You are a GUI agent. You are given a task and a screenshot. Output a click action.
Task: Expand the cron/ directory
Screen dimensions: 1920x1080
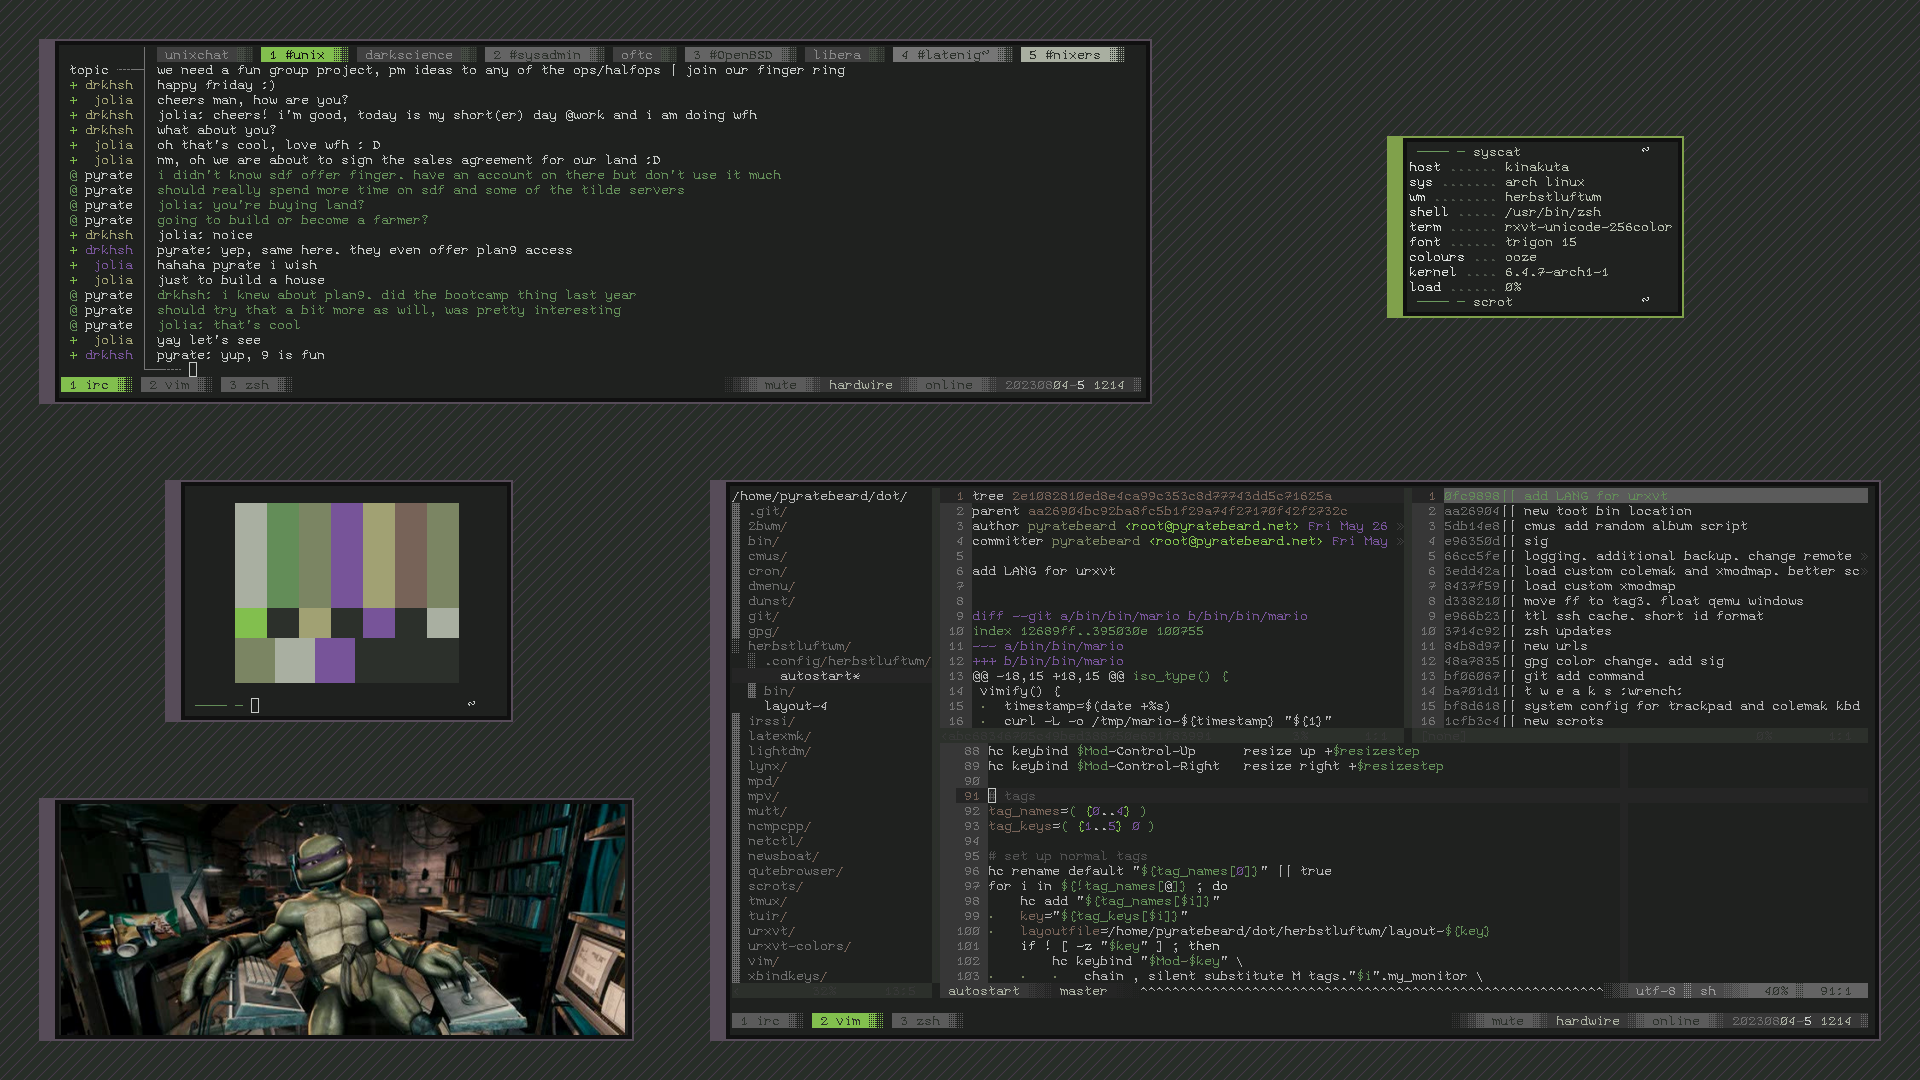point(767,571)
